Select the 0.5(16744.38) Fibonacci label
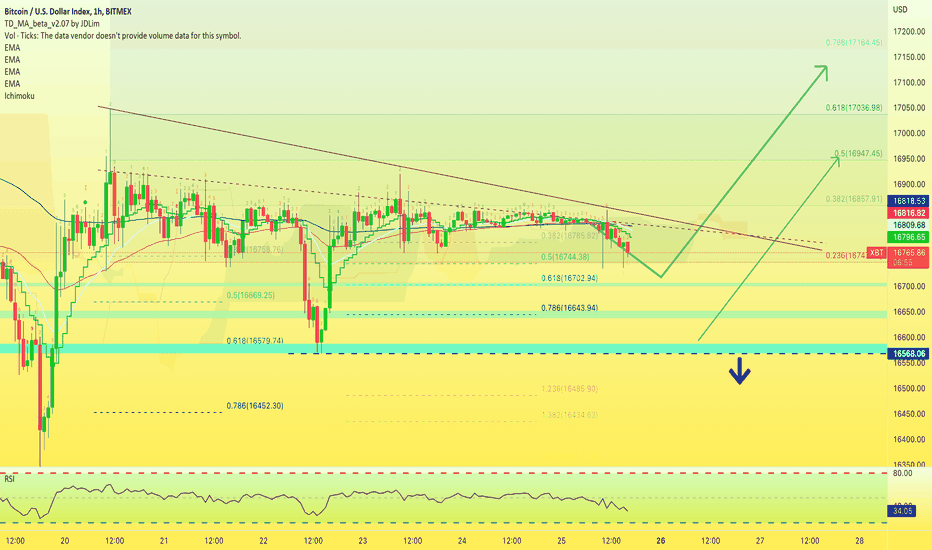This screenshot has width=932, height=550. pos(565,257)
